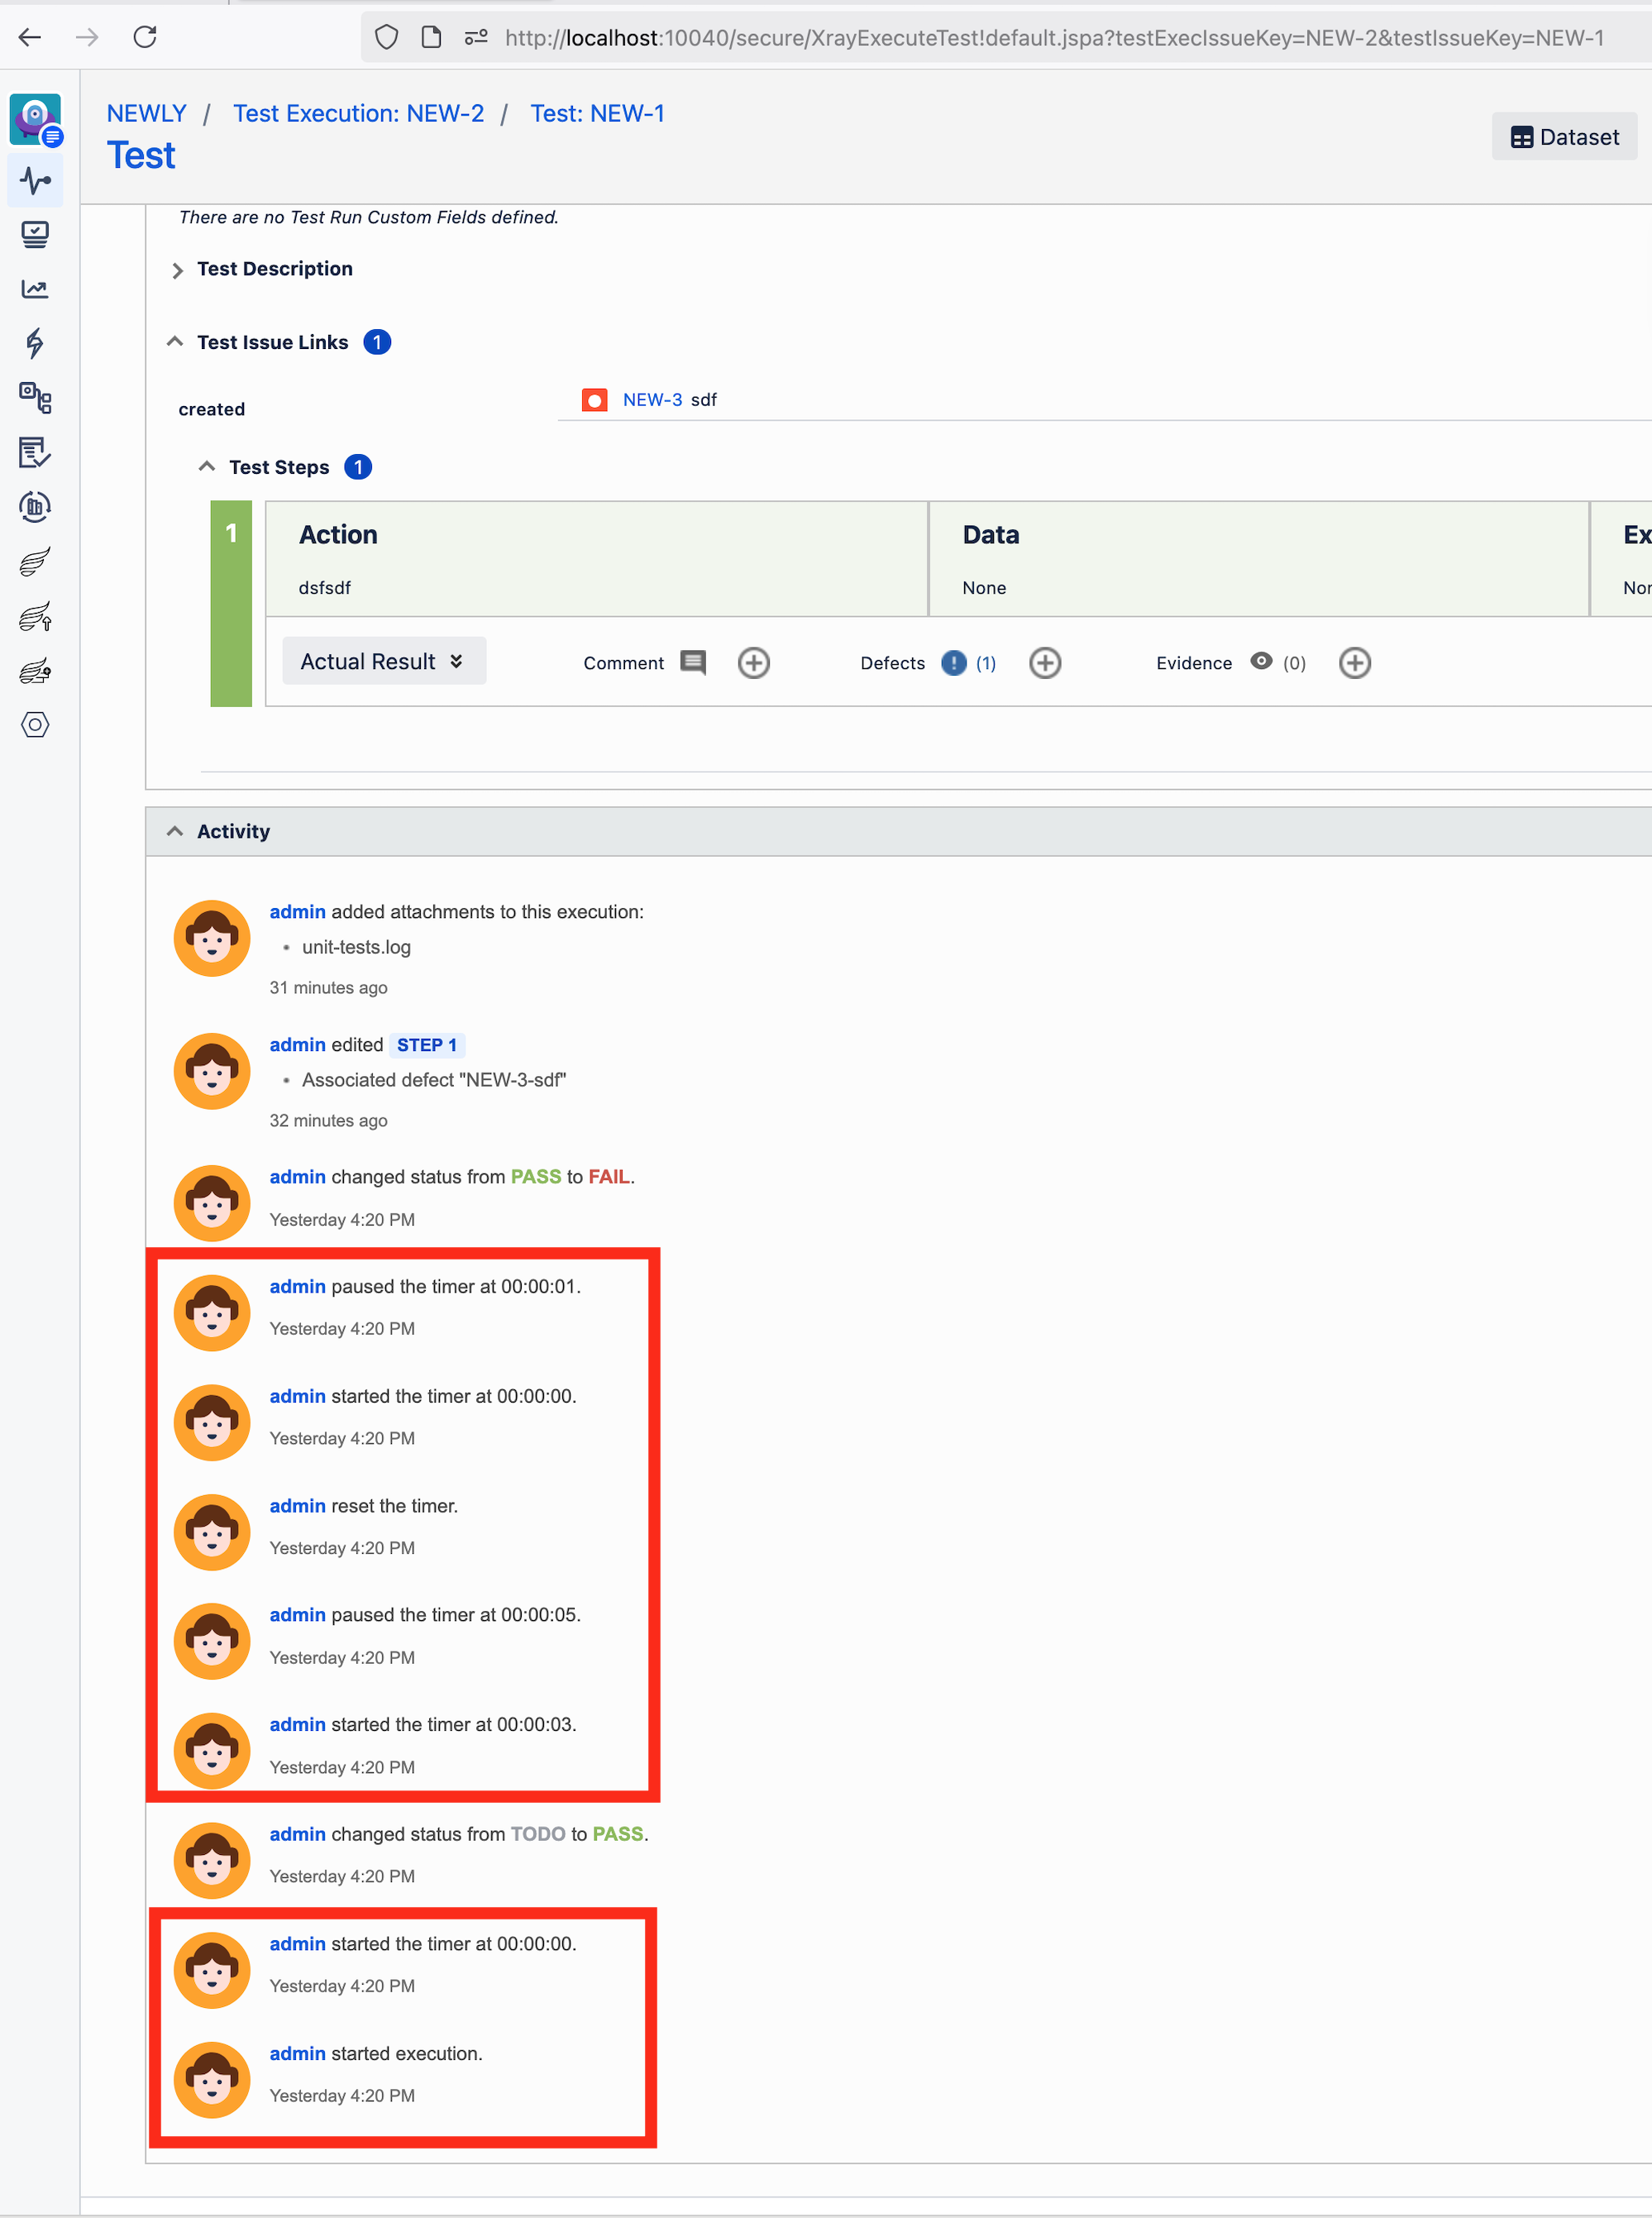This screenshot has height=2218, width=1652.
Task: Add a comment with plus icon
Action: click(754, 662)
